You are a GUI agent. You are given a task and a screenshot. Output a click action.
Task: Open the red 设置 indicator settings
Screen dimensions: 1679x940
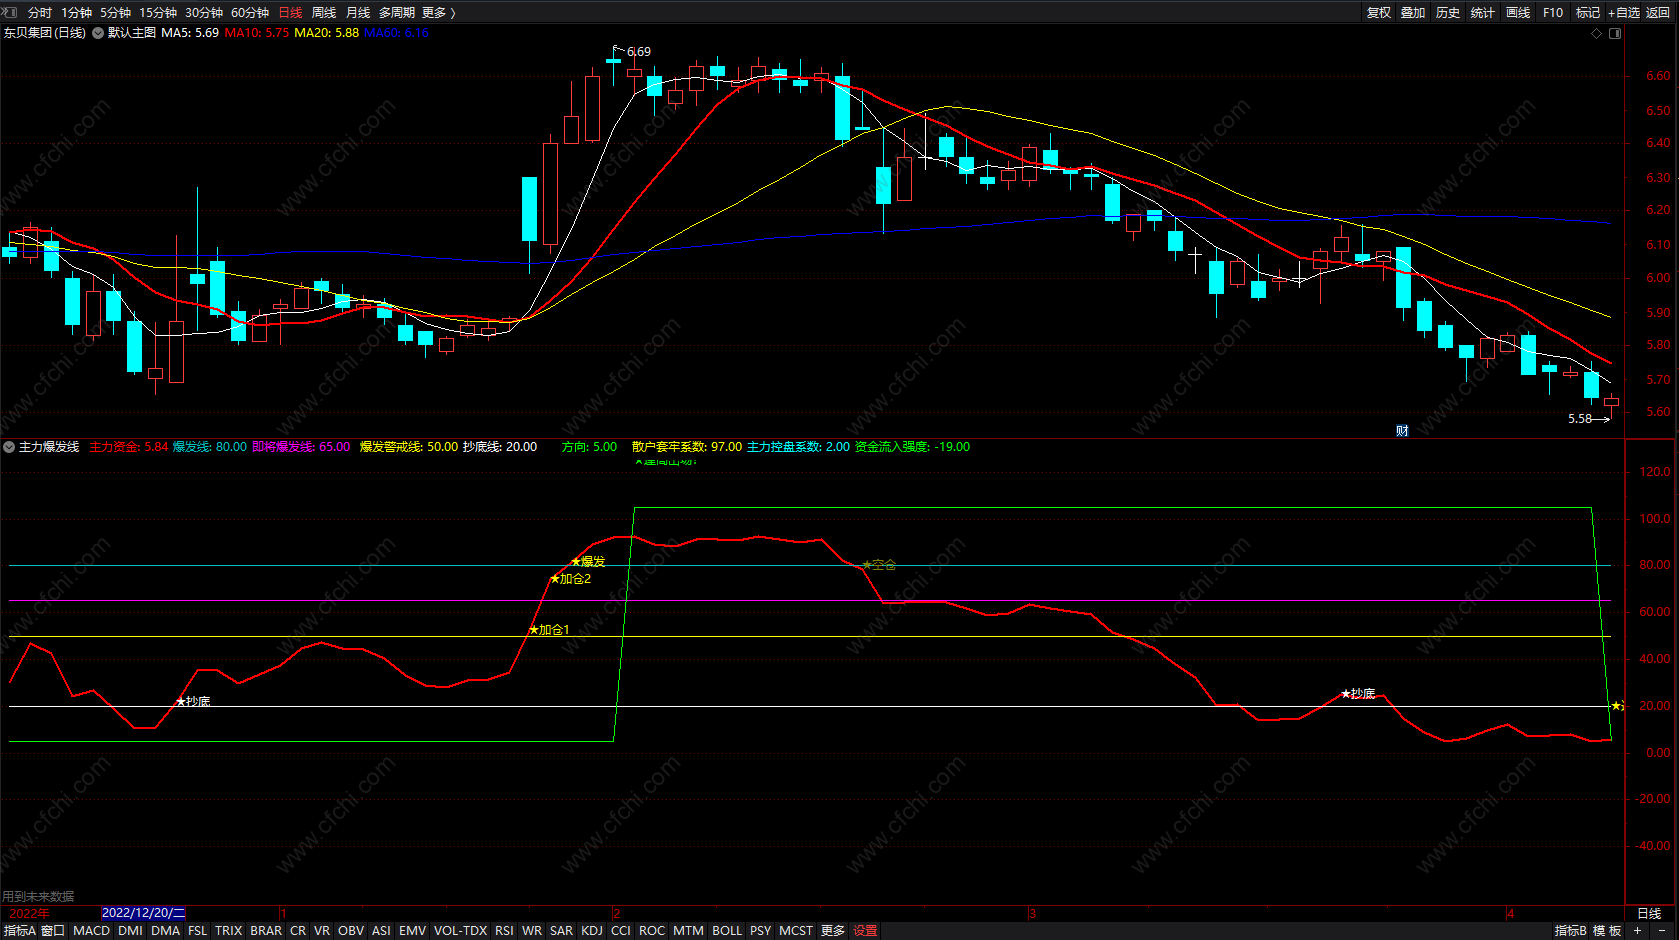(x=865, y=930)
